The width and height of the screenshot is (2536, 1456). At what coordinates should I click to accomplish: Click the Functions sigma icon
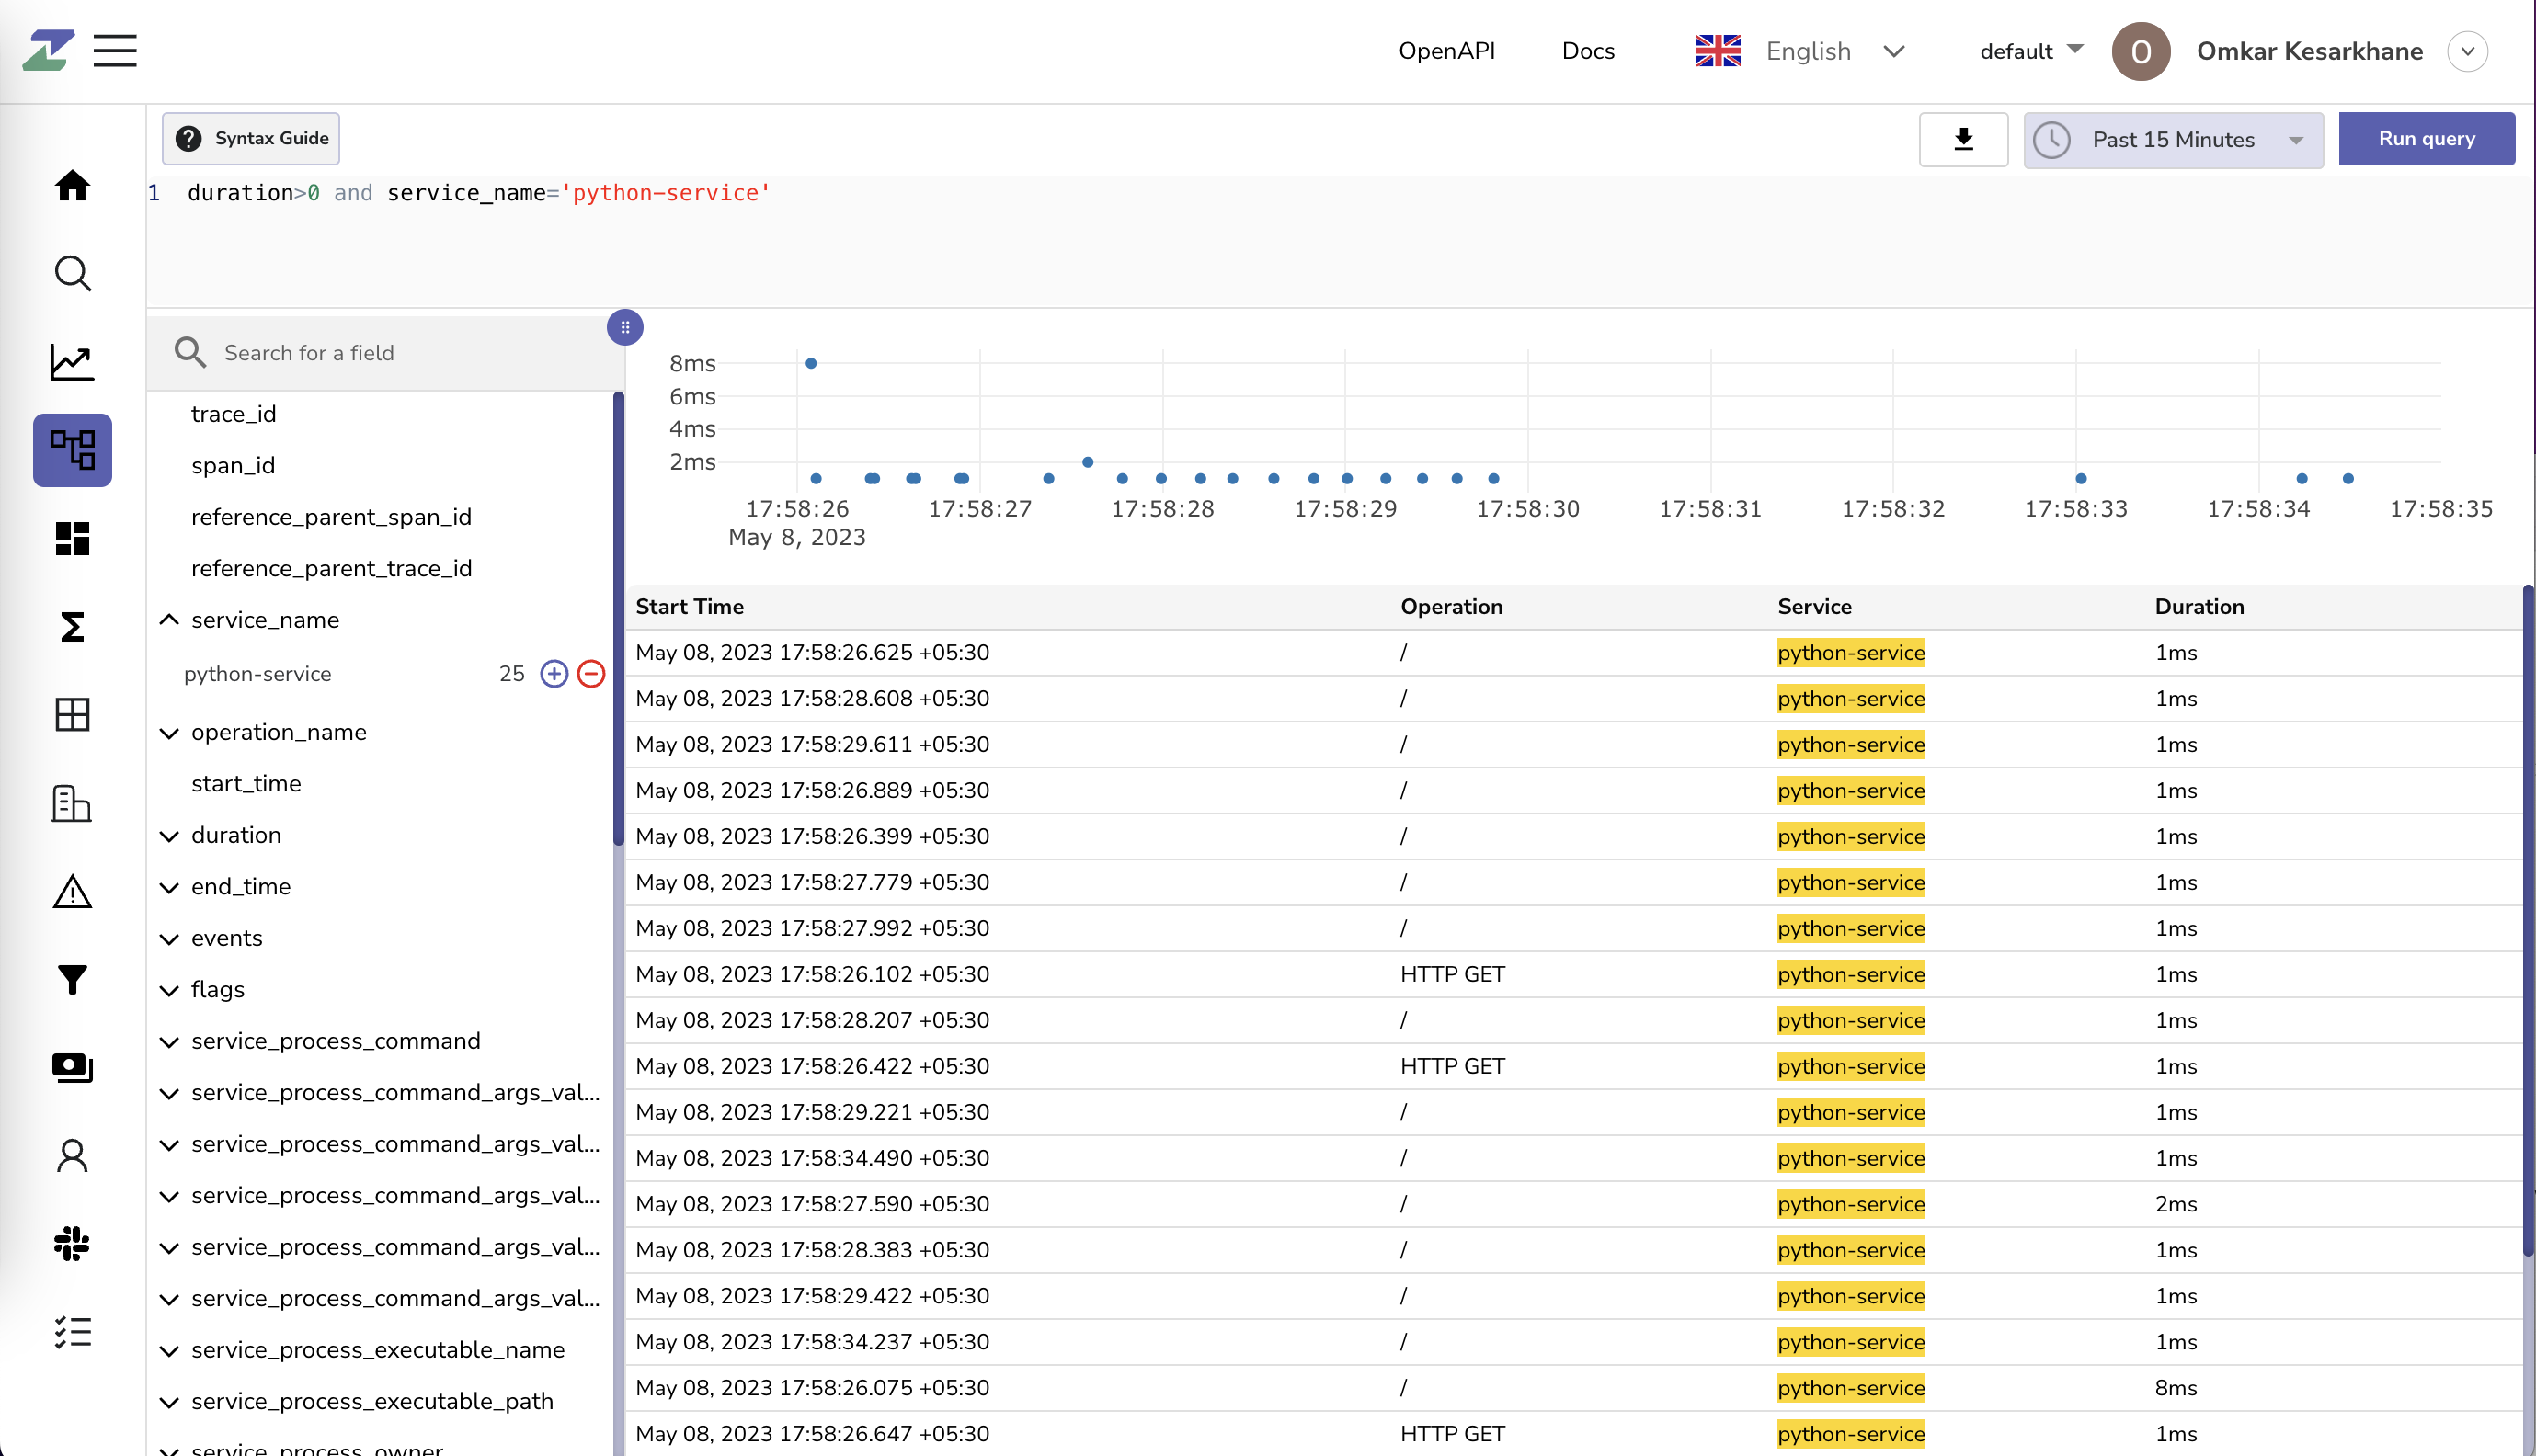(x=72, y=627)
